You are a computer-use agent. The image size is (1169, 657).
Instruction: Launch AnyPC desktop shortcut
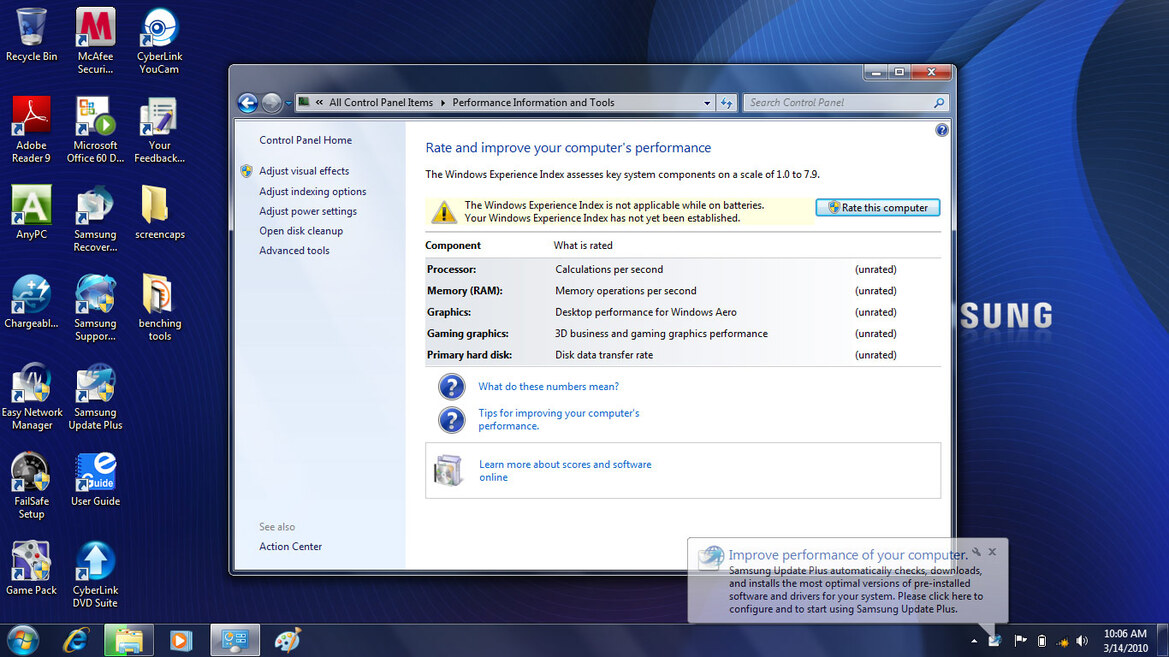pos(31,212)
